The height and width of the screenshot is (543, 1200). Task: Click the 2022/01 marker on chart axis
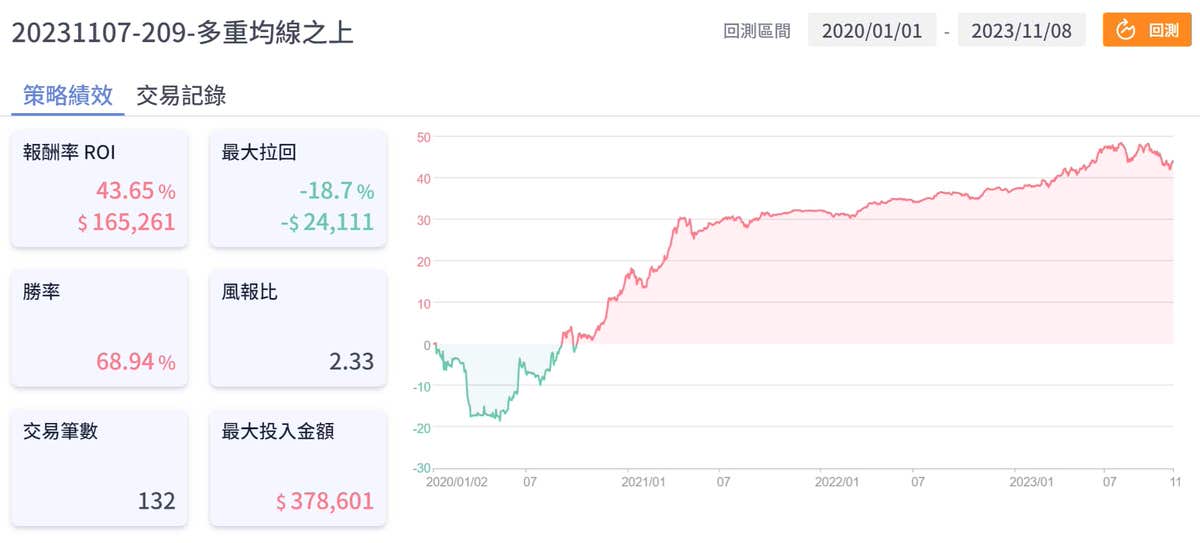(836, 482)
